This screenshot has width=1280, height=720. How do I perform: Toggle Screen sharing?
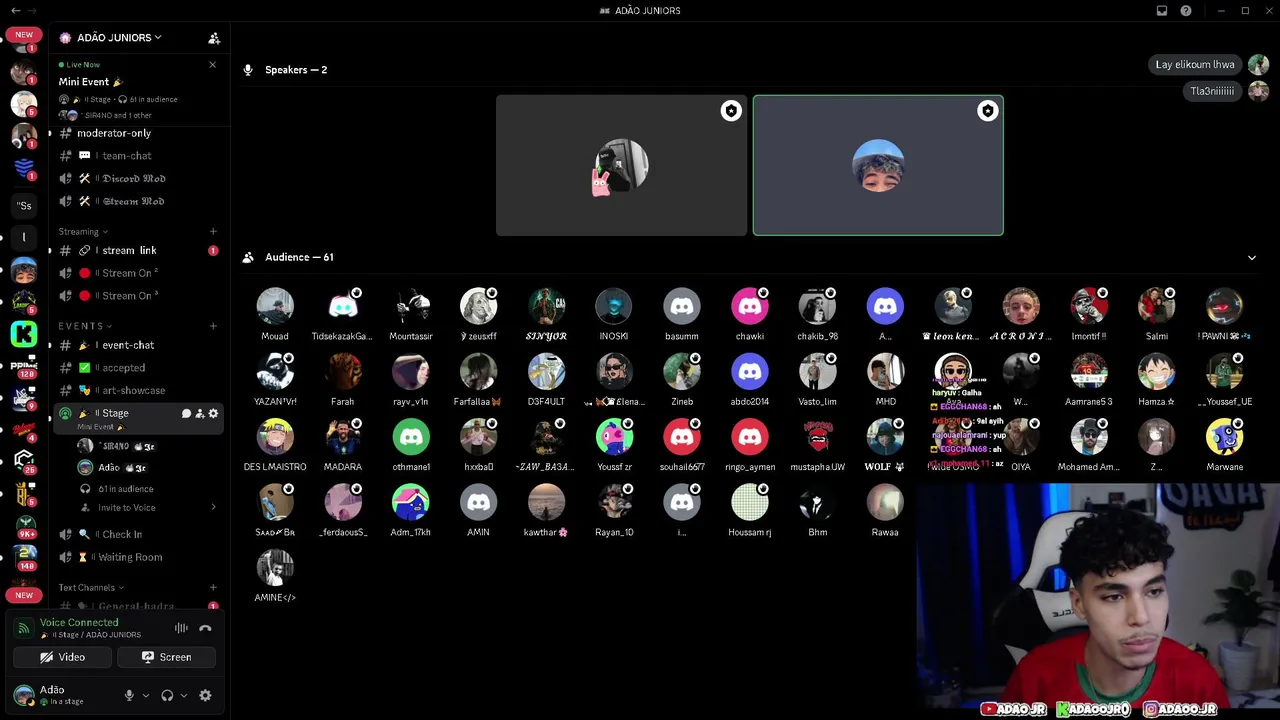click(x=166, y=657)
